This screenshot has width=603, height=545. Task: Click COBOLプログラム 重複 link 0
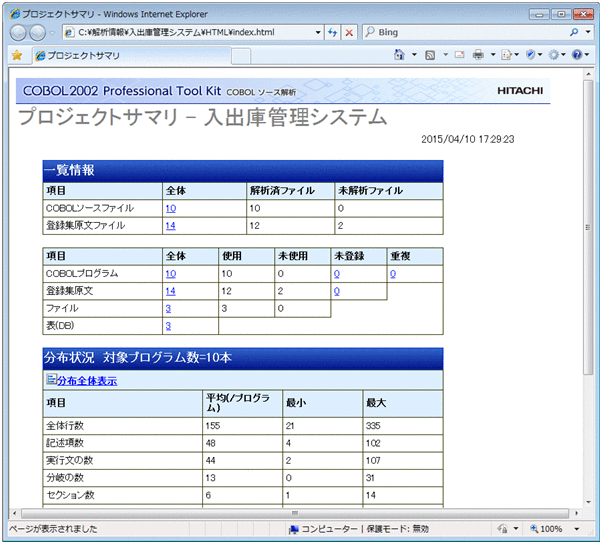393,274
